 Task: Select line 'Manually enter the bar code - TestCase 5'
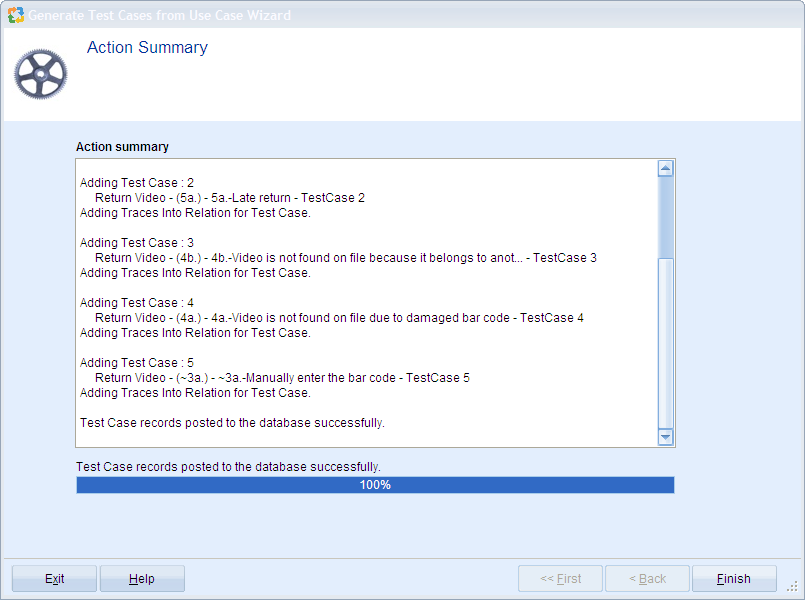point(282,378)
